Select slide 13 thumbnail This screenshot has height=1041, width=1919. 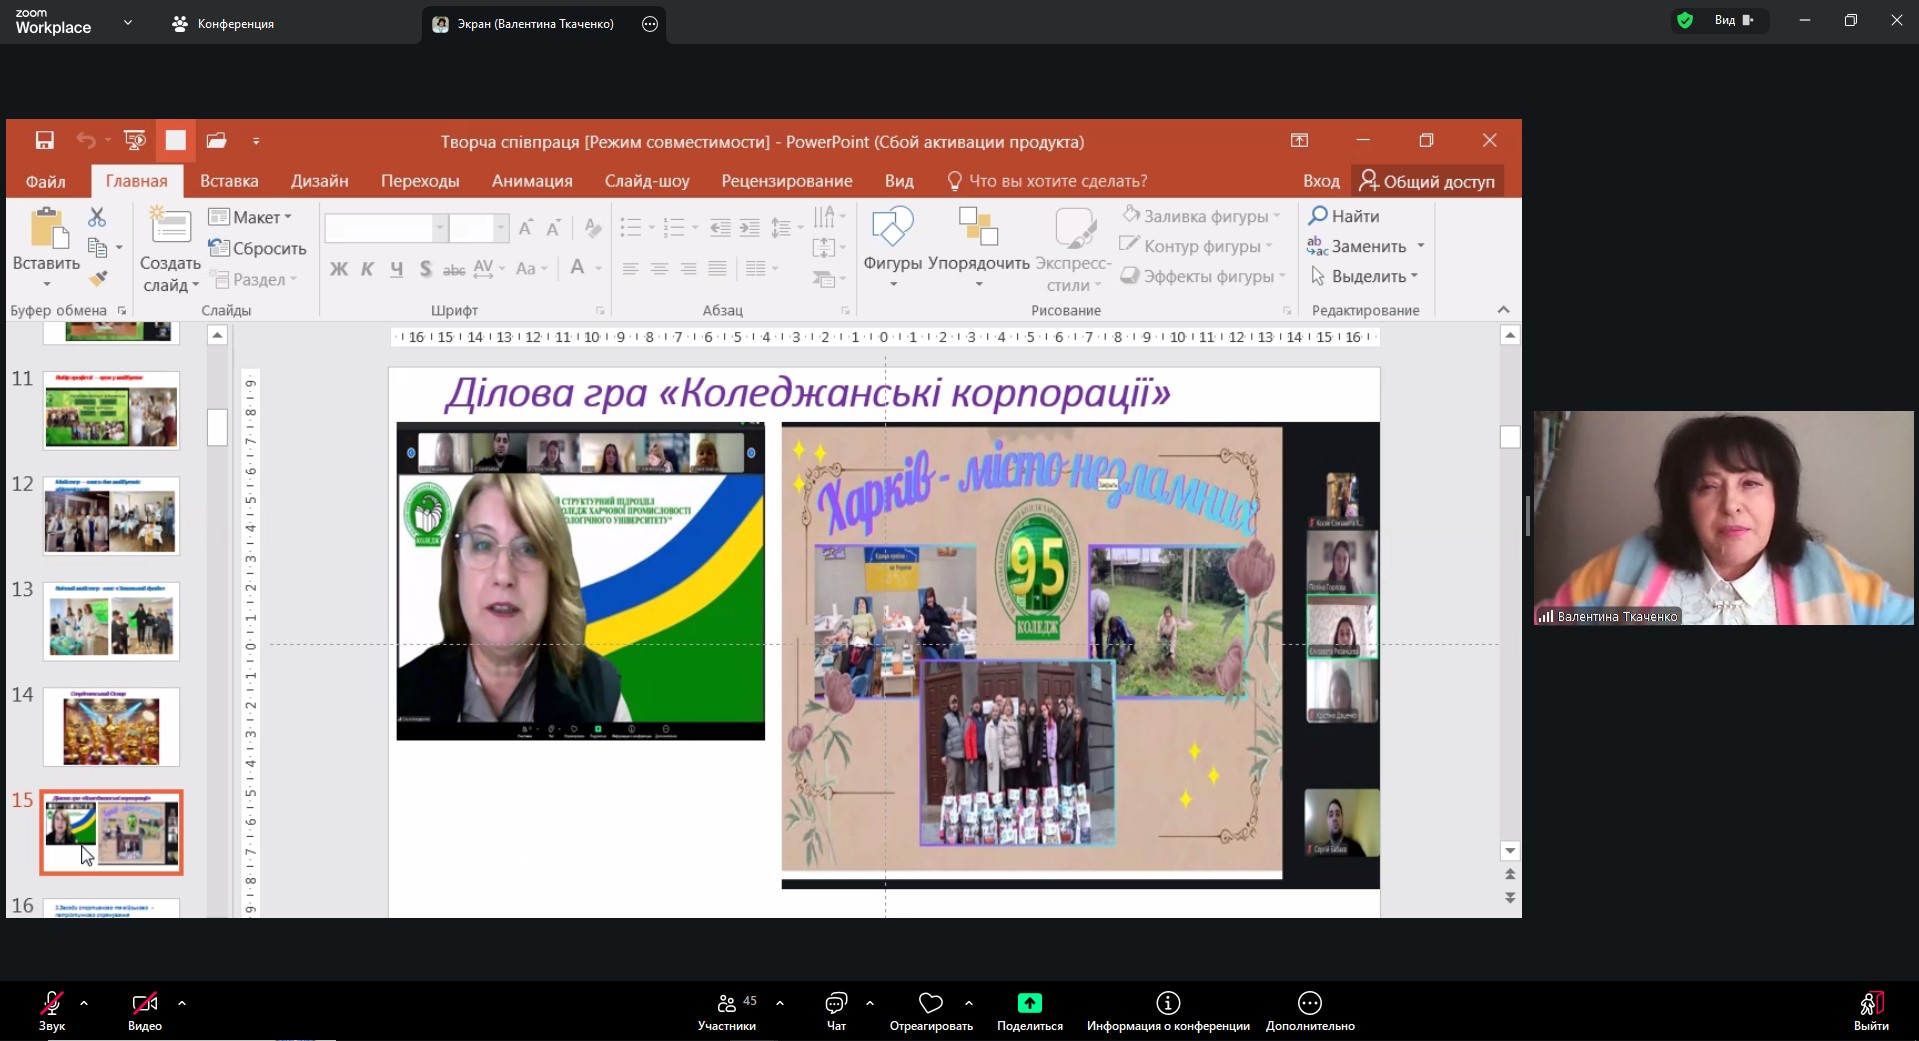coord(111,621)
